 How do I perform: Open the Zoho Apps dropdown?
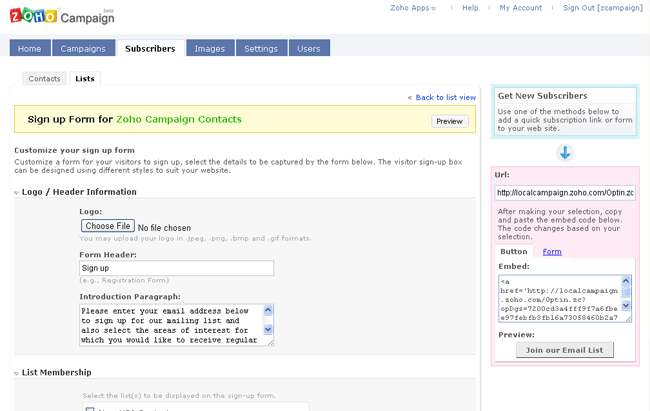(413, 8)
